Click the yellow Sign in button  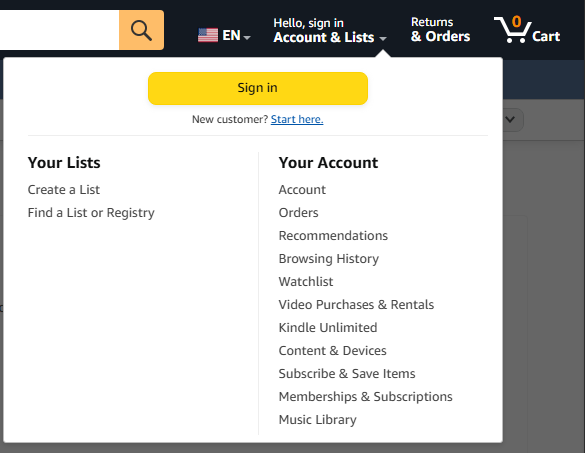(x=258, y=88)
